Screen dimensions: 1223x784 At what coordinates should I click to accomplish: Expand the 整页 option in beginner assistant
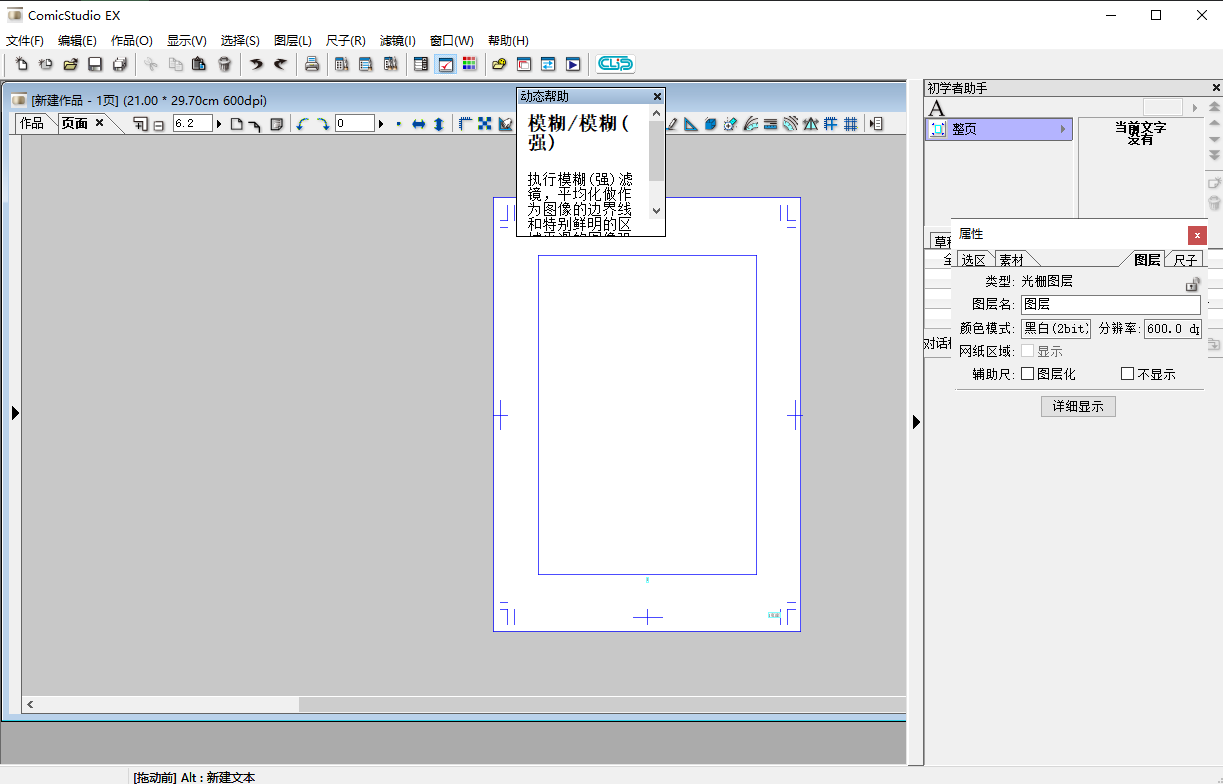[x=1063, y=128]
